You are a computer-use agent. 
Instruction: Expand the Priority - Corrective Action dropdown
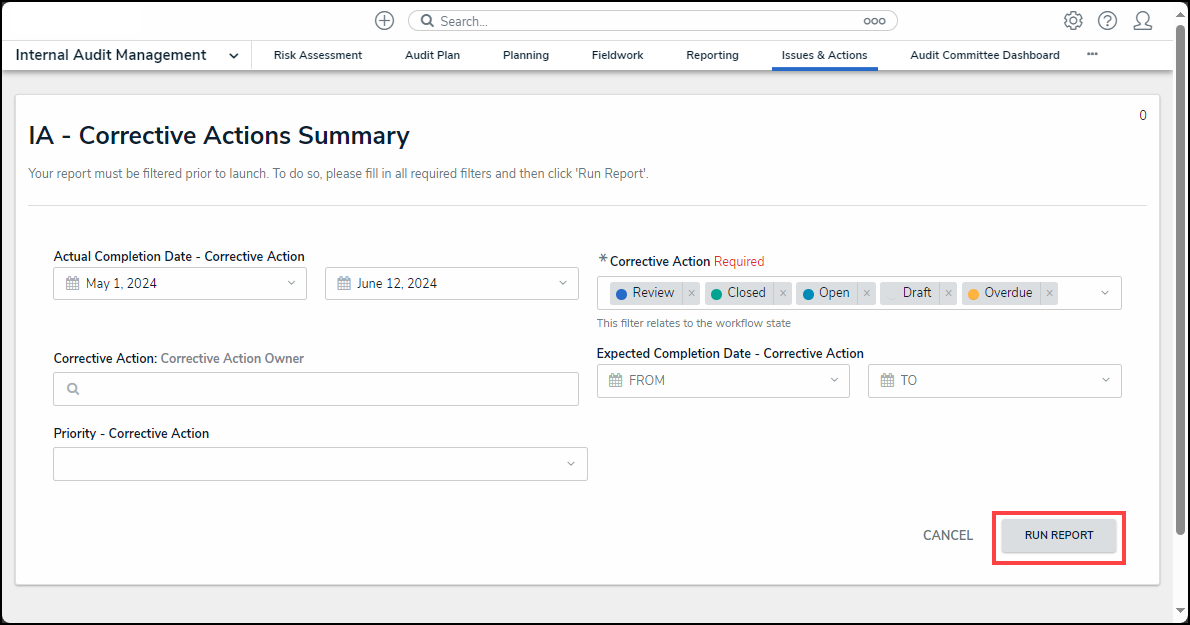coord(320,464)
